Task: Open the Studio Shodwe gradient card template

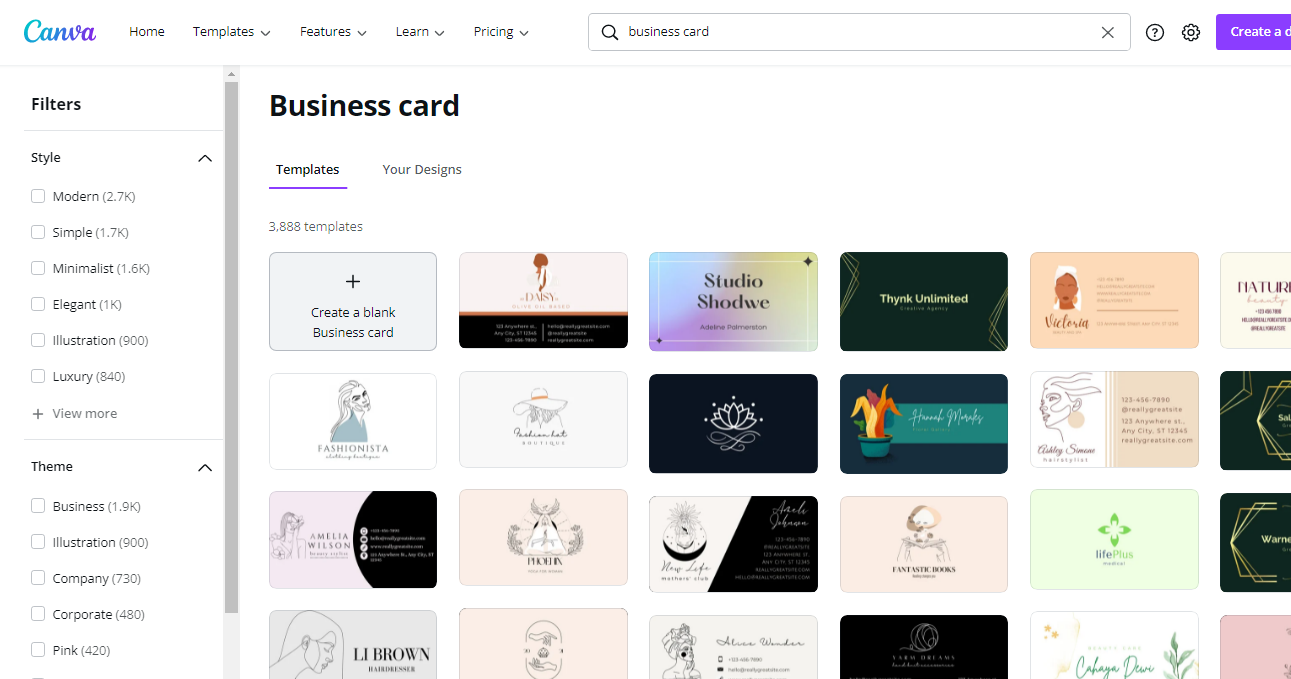Action: click(733, 301)
